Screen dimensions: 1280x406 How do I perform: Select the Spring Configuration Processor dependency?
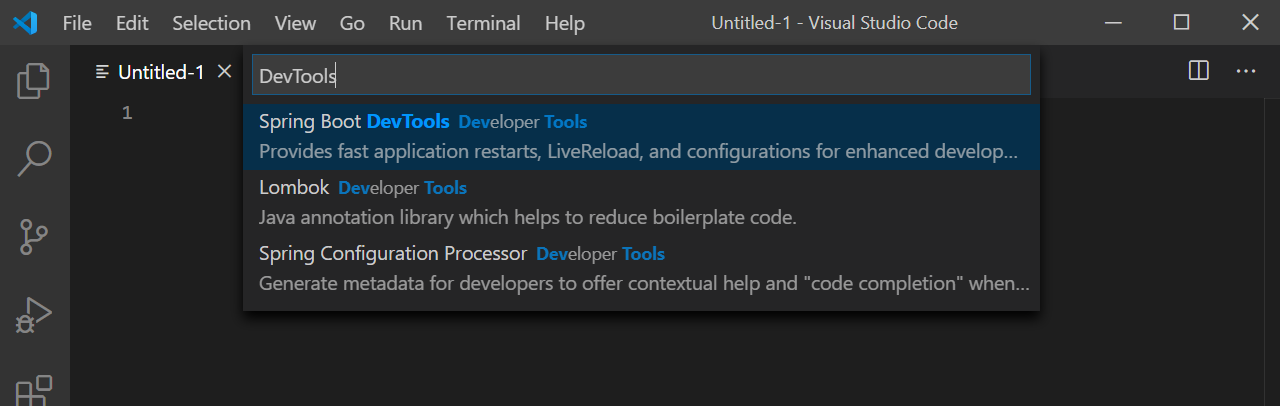641,269
